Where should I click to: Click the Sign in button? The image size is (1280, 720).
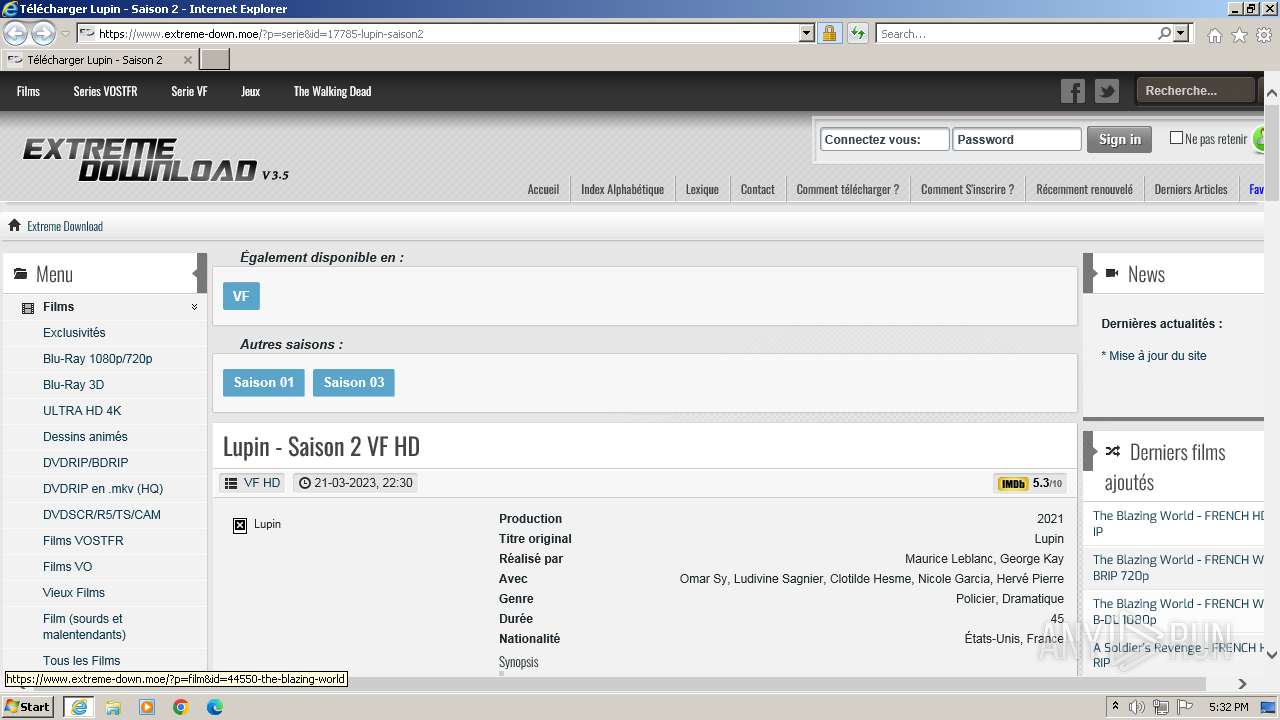click(1119, 139)
